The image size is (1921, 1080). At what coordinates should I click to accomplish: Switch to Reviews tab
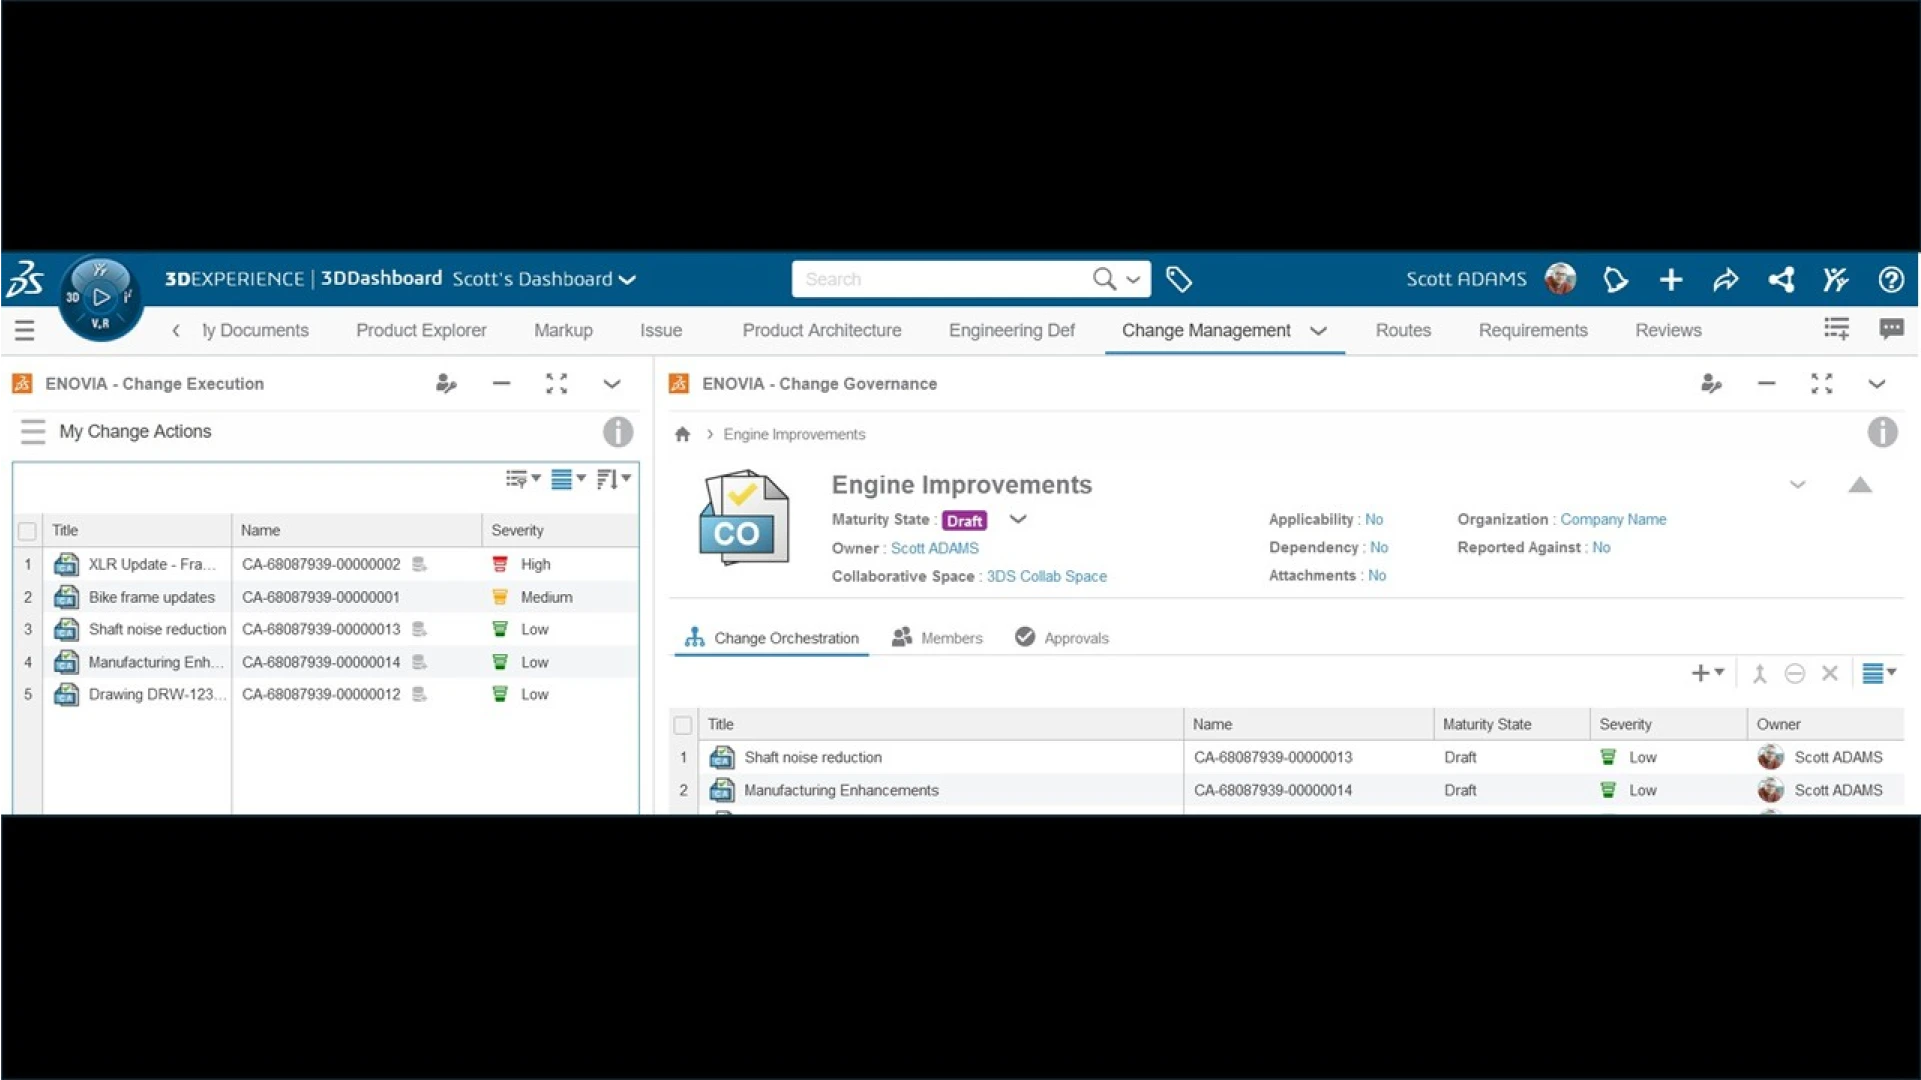1668,330
